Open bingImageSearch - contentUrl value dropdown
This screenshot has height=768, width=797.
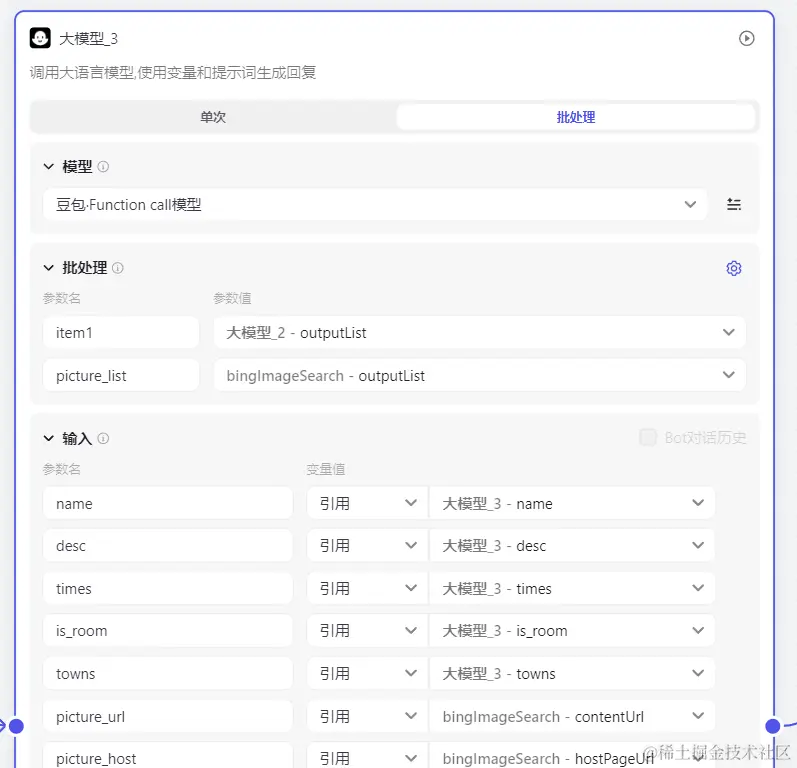tap(572, 716)
